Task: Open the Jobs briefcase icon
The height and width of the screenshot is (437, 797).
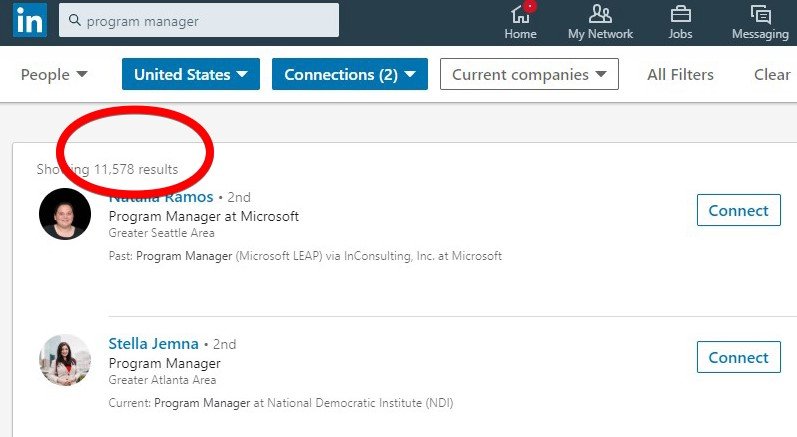Action: pos(681,14)
